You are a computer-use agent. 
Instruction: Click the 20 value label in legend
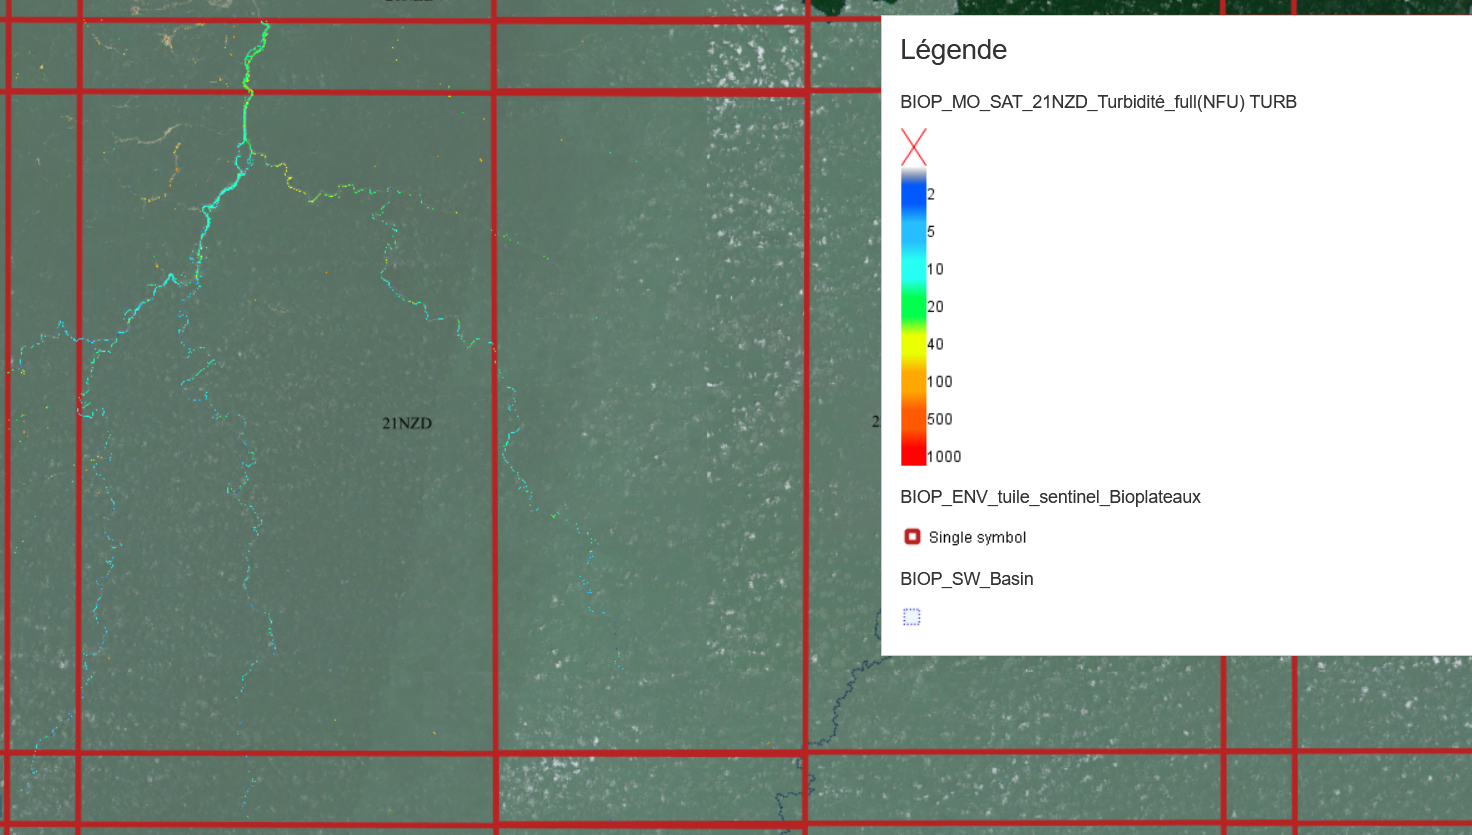point(935,307)
